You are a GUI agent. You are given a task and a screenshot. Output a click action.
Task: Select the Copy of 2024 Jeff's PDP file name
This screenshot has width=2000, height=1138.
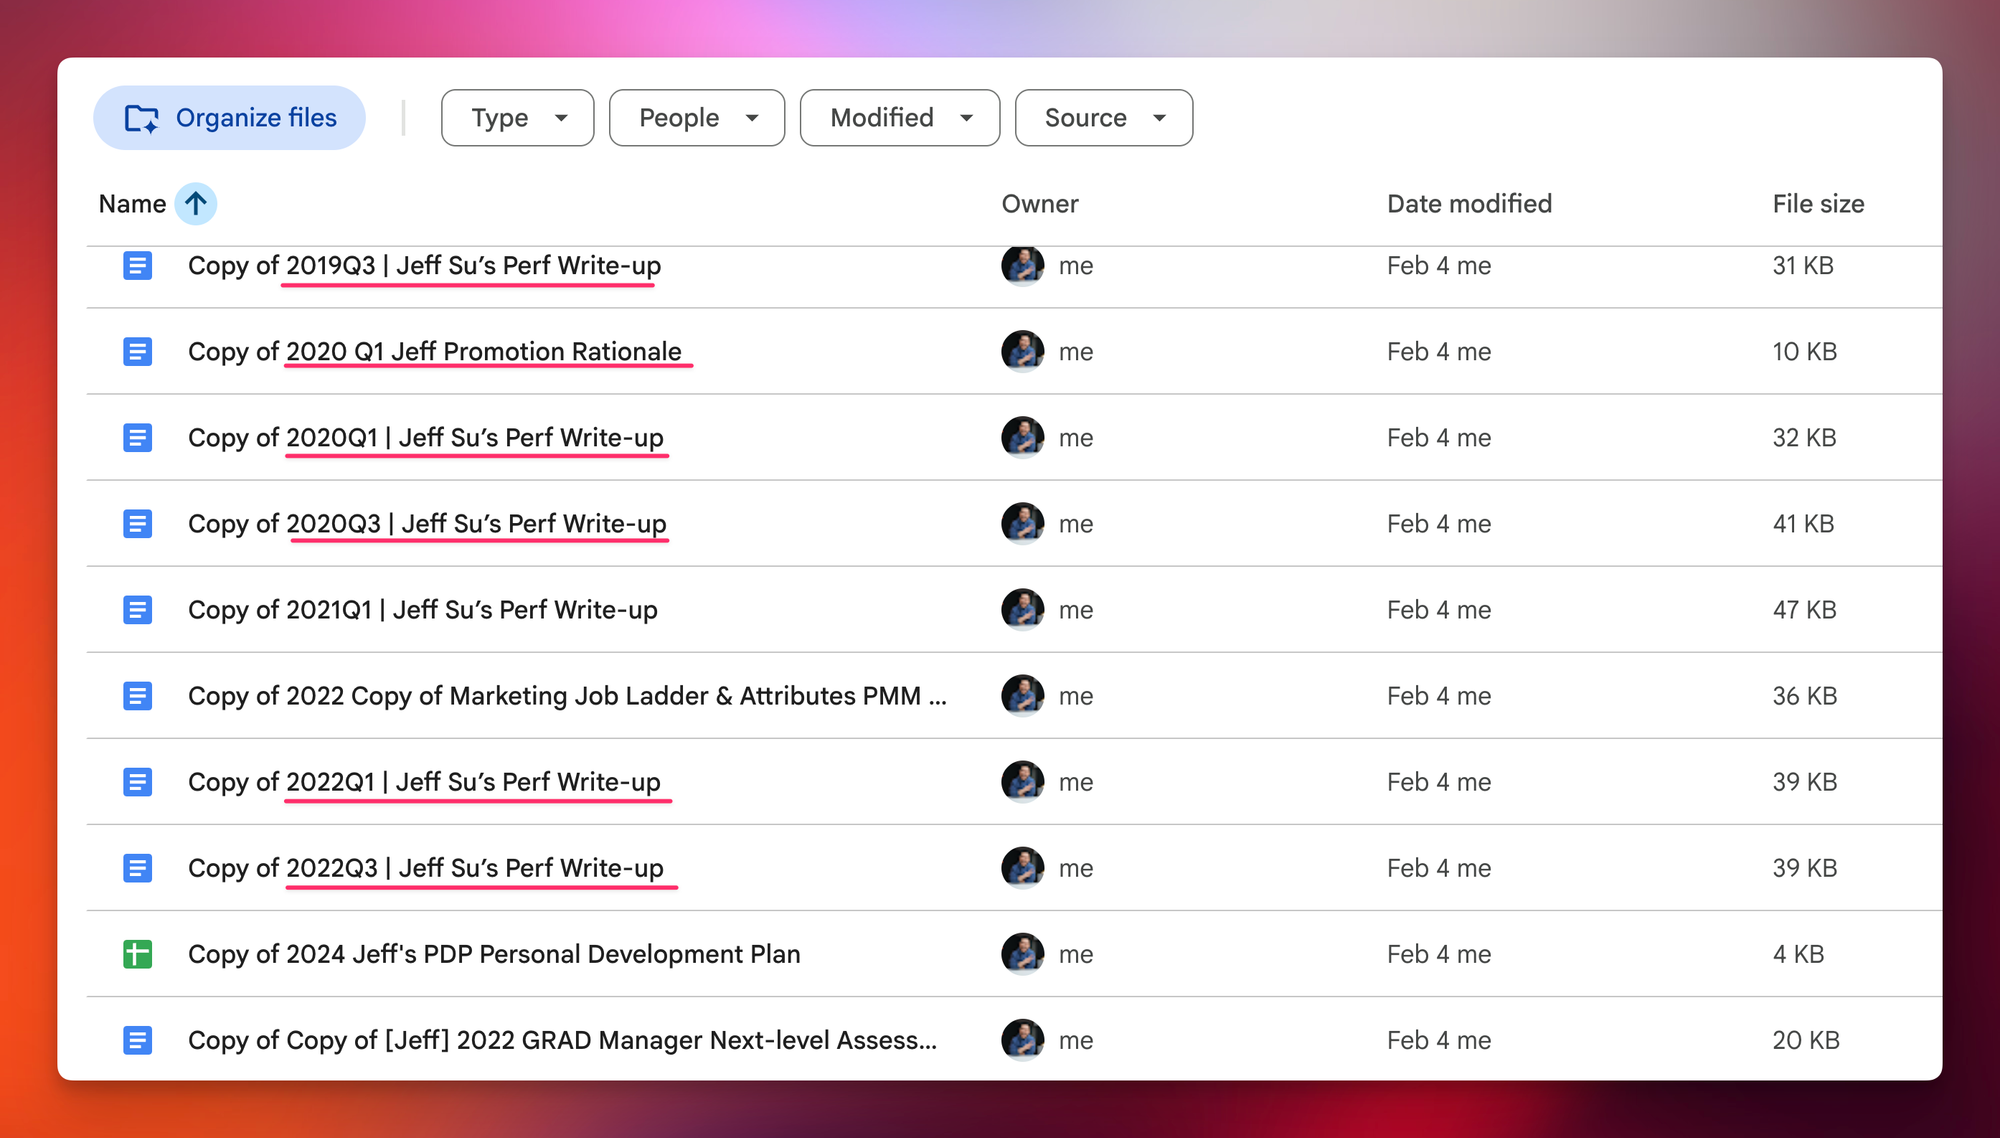(494, 954)
